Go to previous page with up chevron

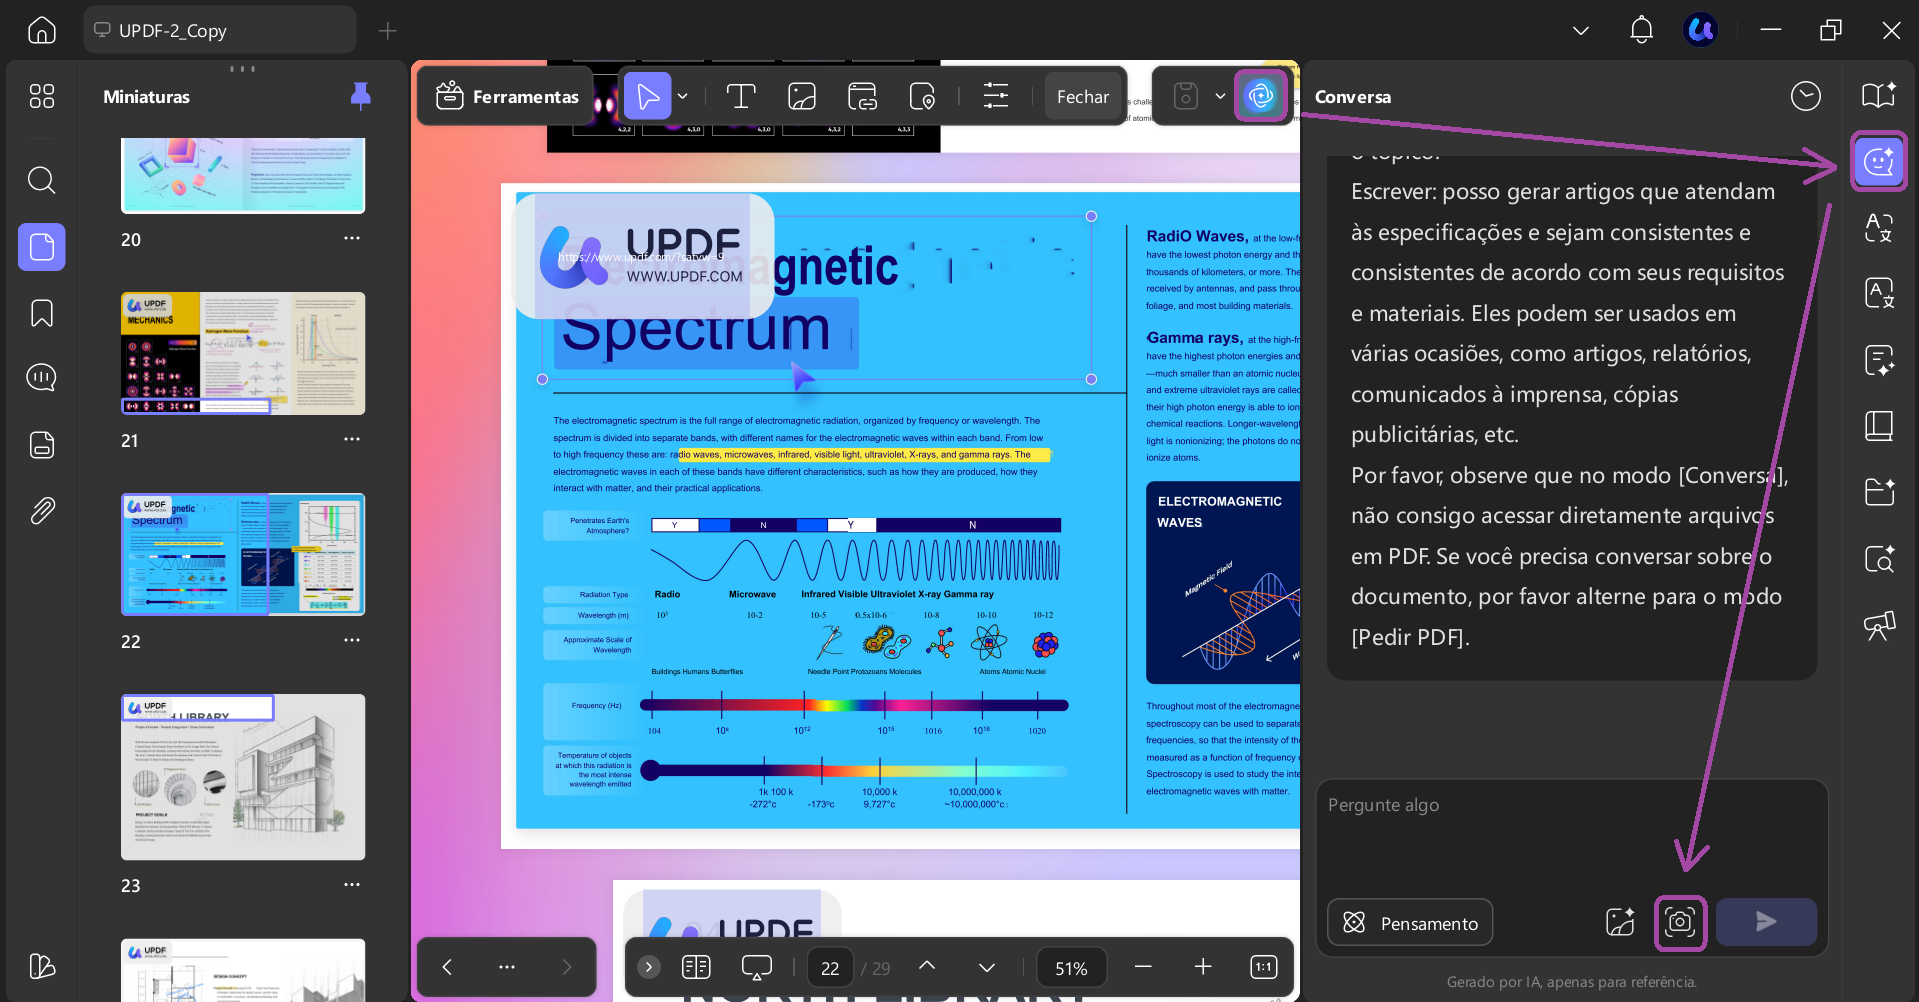[x=927, y=966]
